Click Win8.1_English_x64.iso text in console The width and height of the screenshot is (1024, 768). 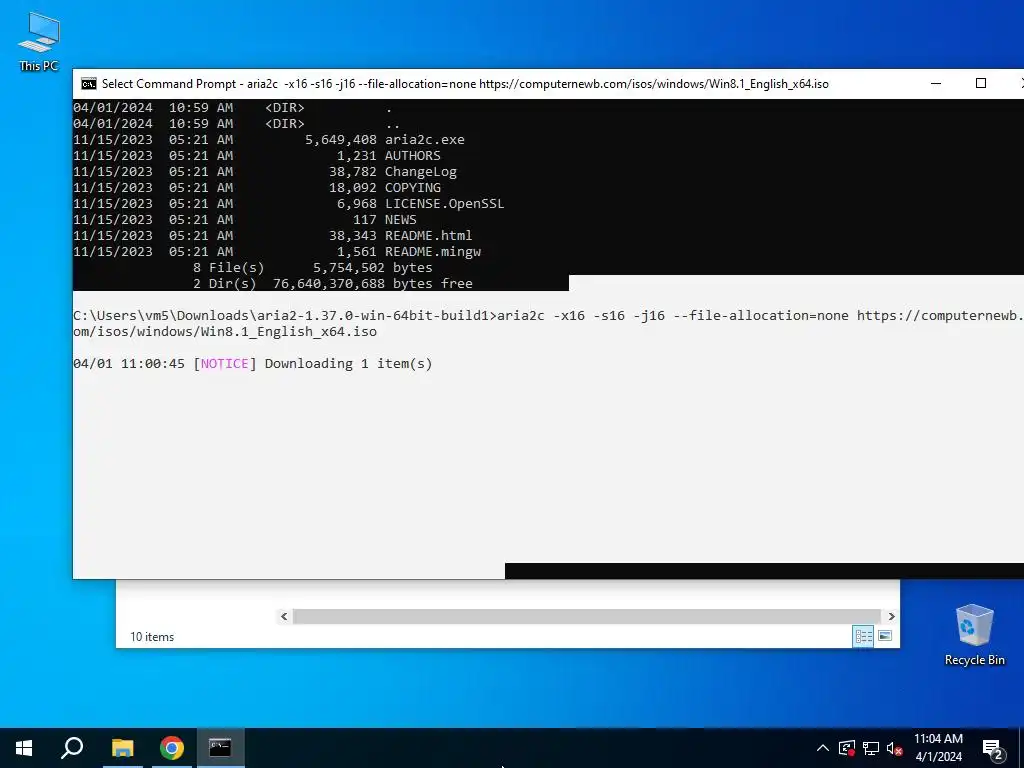(x=288, y=332)
